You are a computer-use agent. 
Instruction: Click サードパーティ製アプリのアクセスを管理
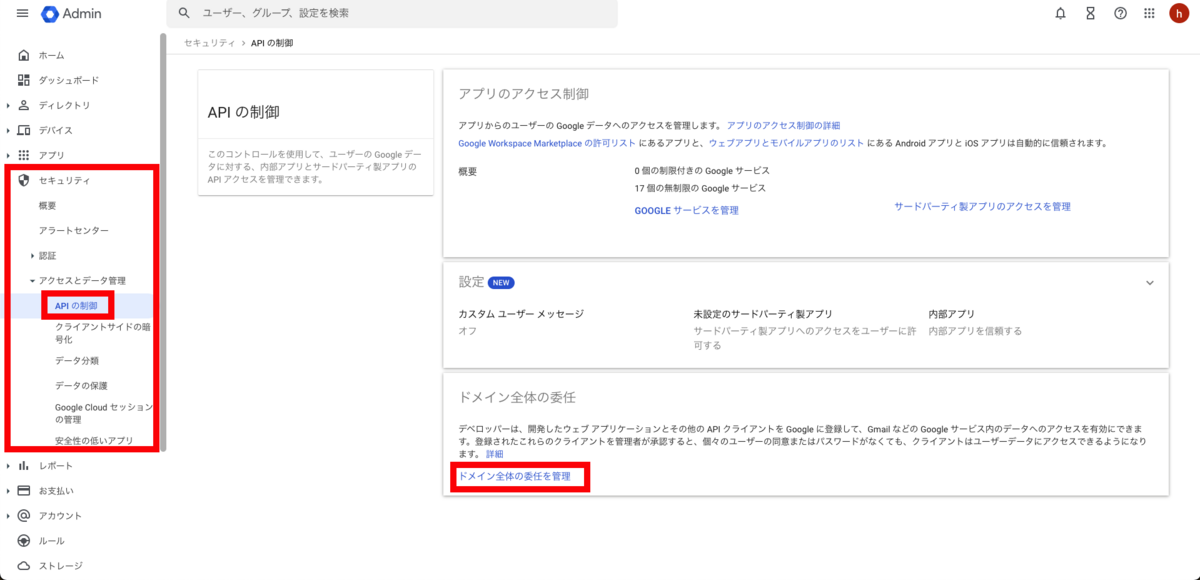982,206
